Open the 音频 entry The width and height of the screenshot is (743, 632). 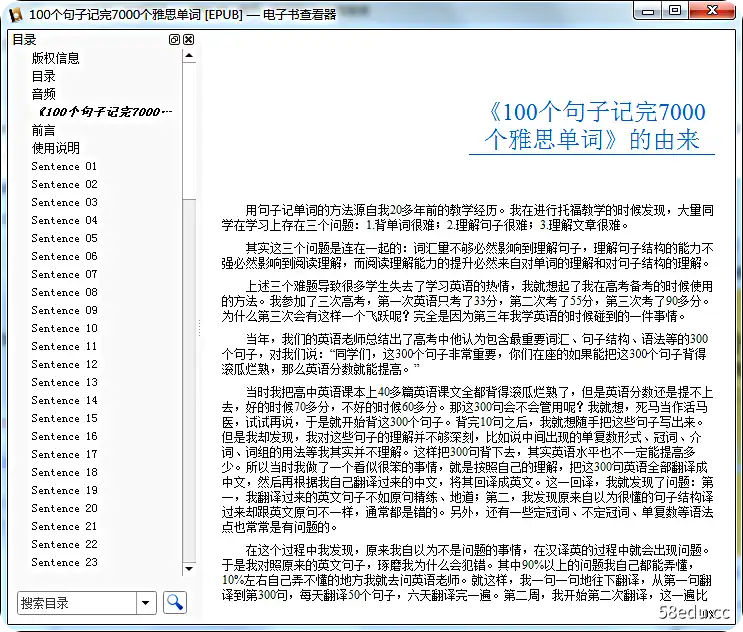coord(44,94)
